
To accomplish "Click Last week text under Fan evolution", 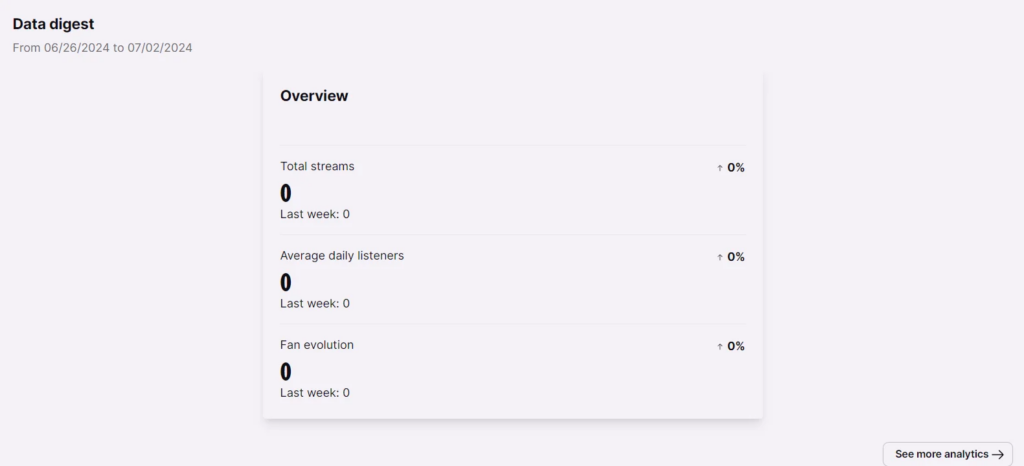I will [315, 393].
